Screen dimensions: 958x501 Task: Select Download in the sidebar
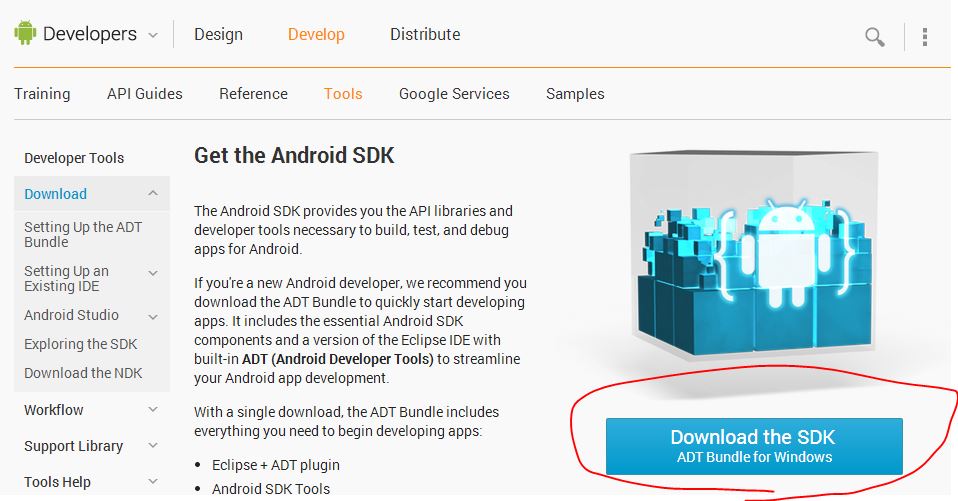point(56,194)
